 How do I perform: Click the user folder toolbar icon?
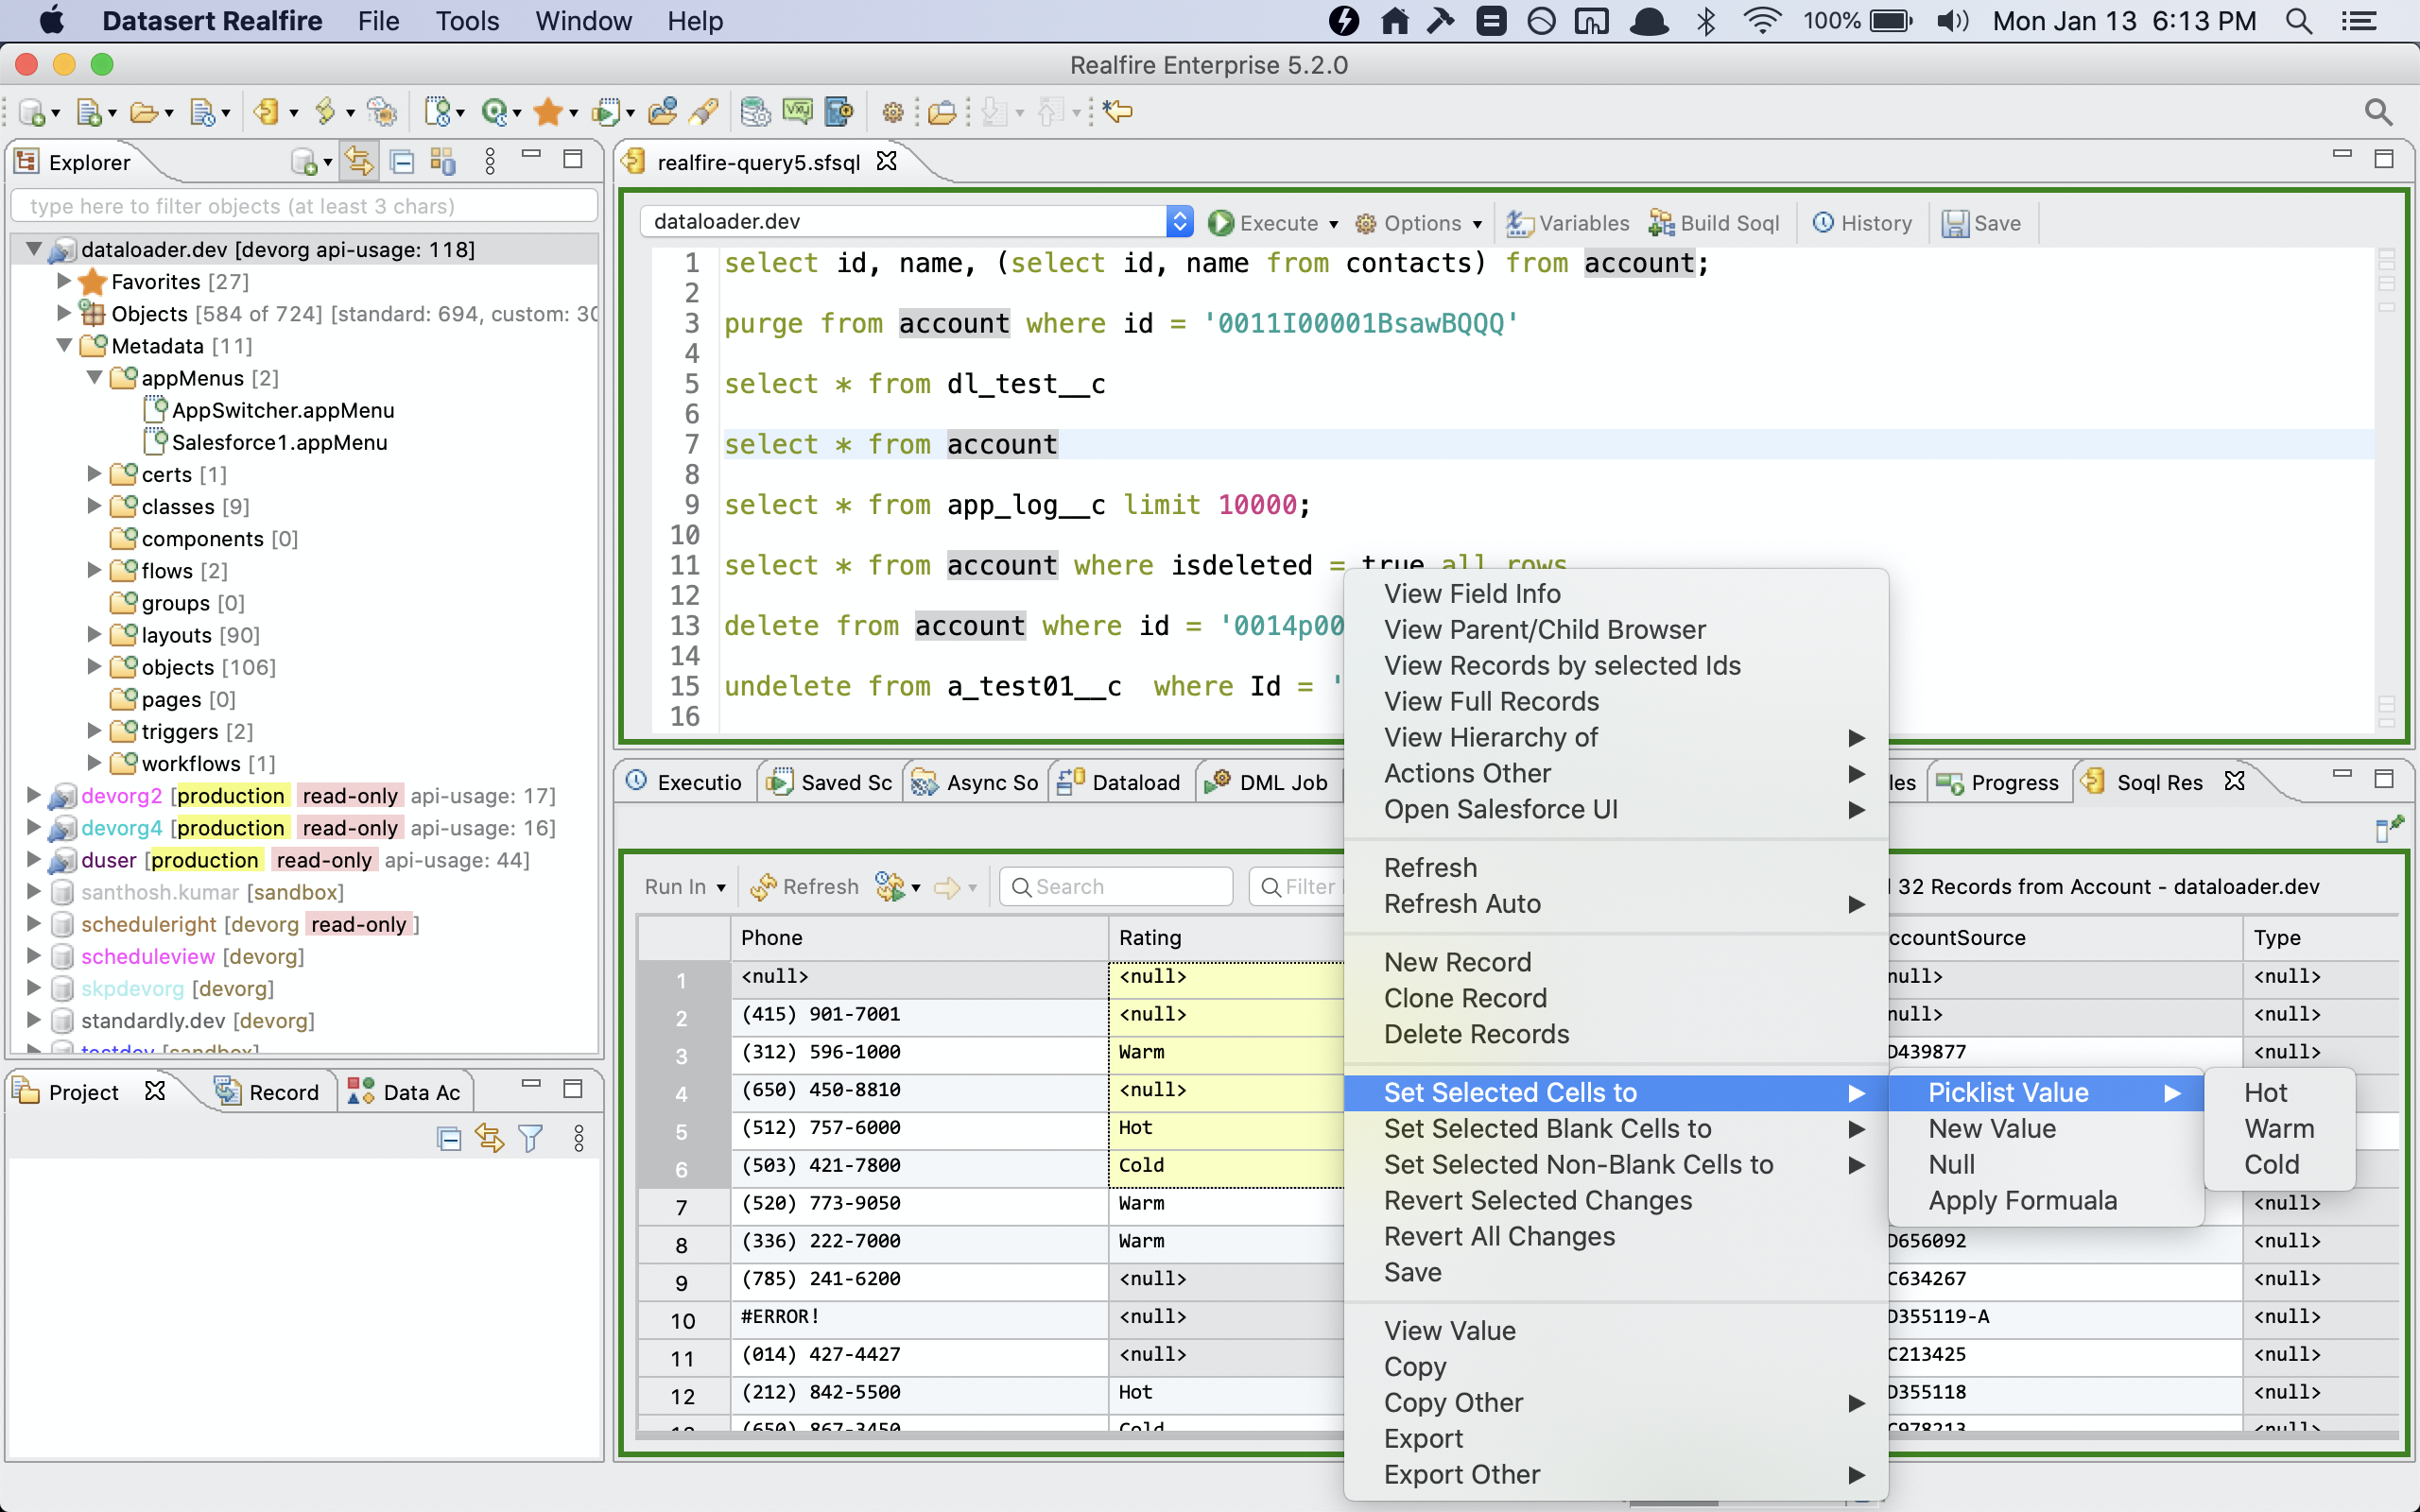point(662,112)
